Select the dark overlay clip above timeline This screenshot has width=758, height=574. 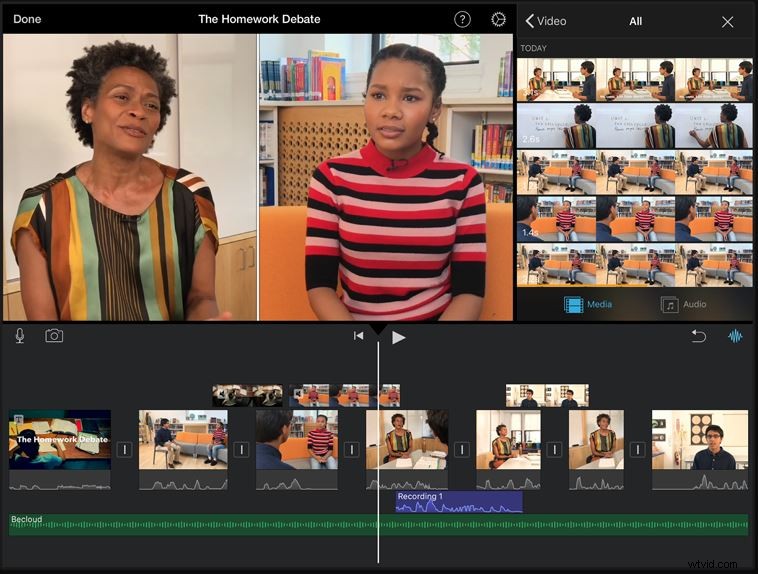coord(248,396)
